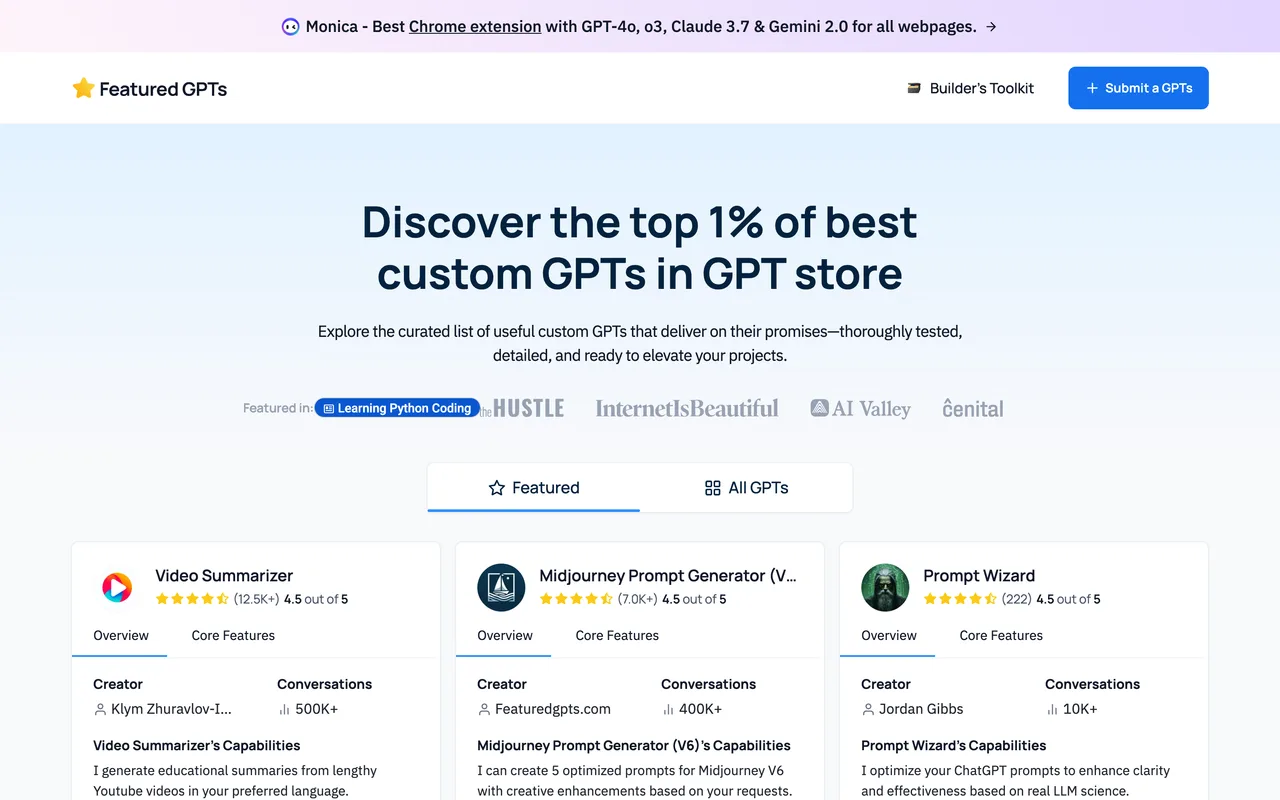
Task: Switch to the Featured tab
Action: (x=534, y=488)
